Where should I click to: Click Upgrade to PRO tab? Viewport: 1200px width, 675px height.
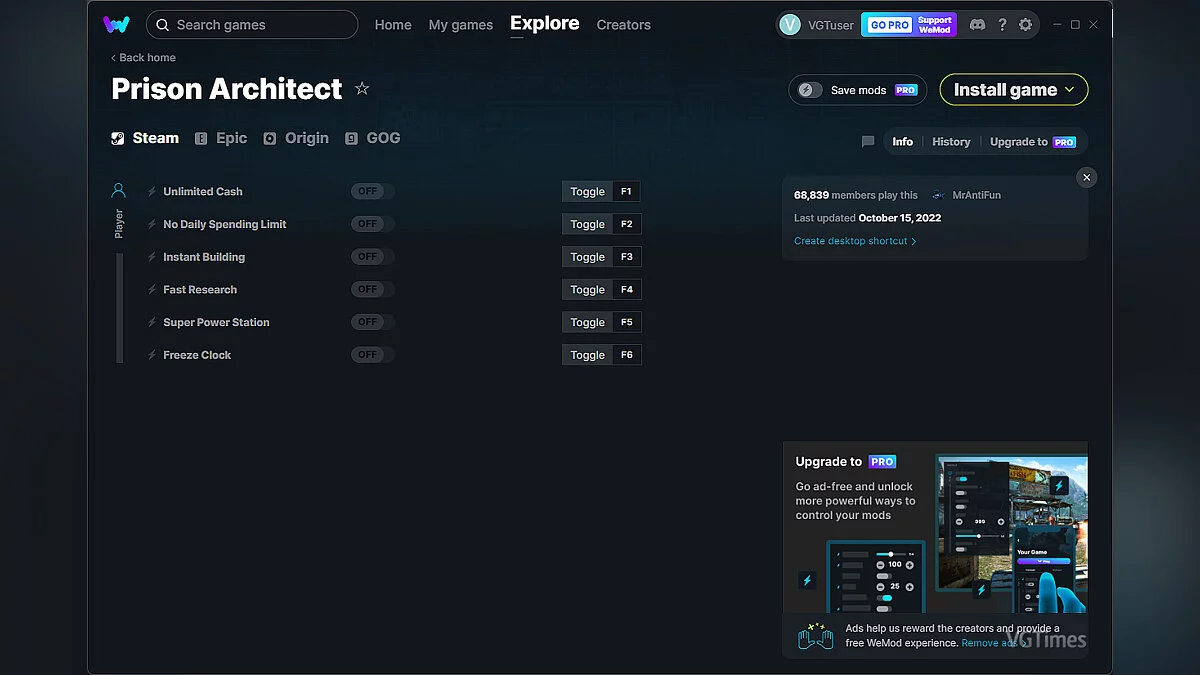(x=1033, y=142)
